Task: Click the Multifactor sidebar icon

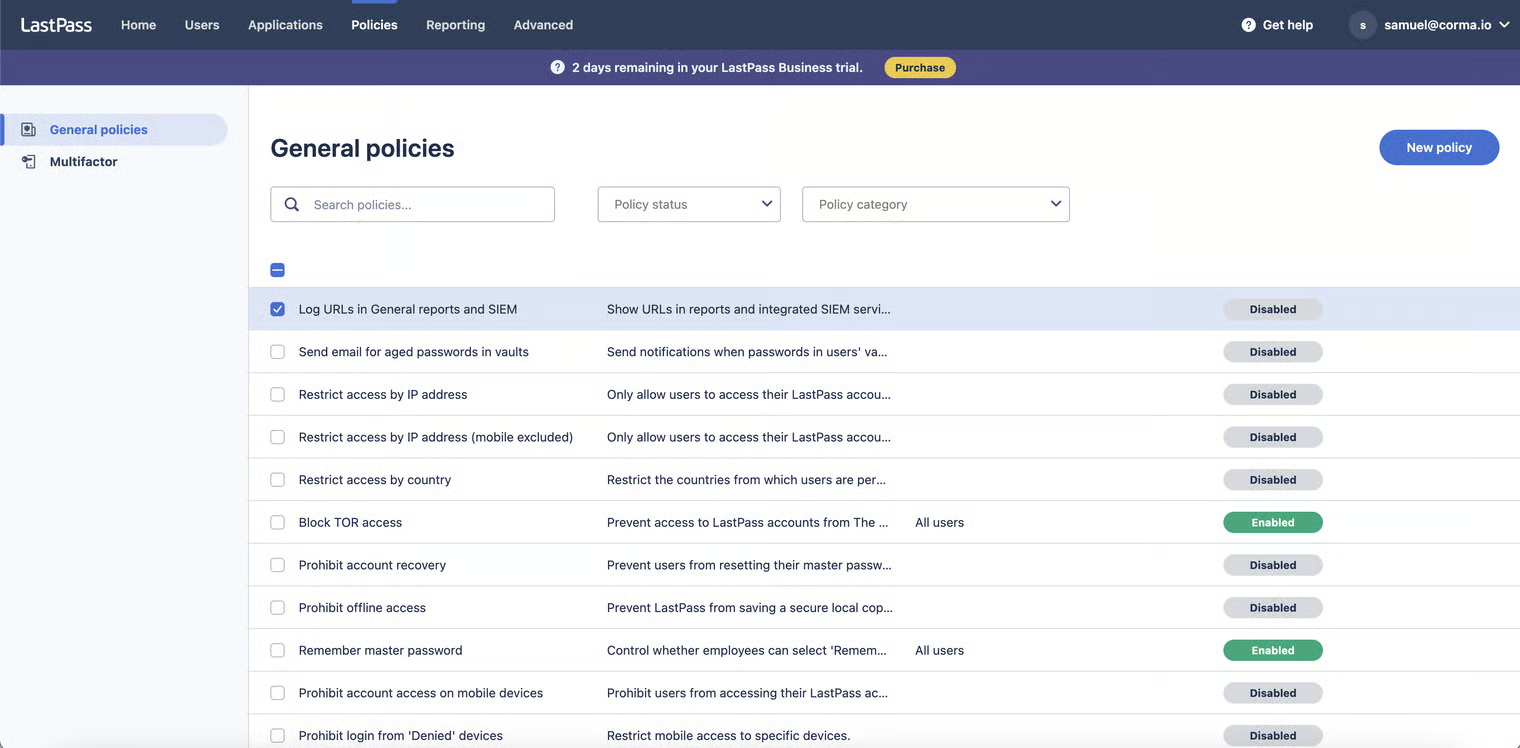Action: pyautogui.click(x=29, y=162)
